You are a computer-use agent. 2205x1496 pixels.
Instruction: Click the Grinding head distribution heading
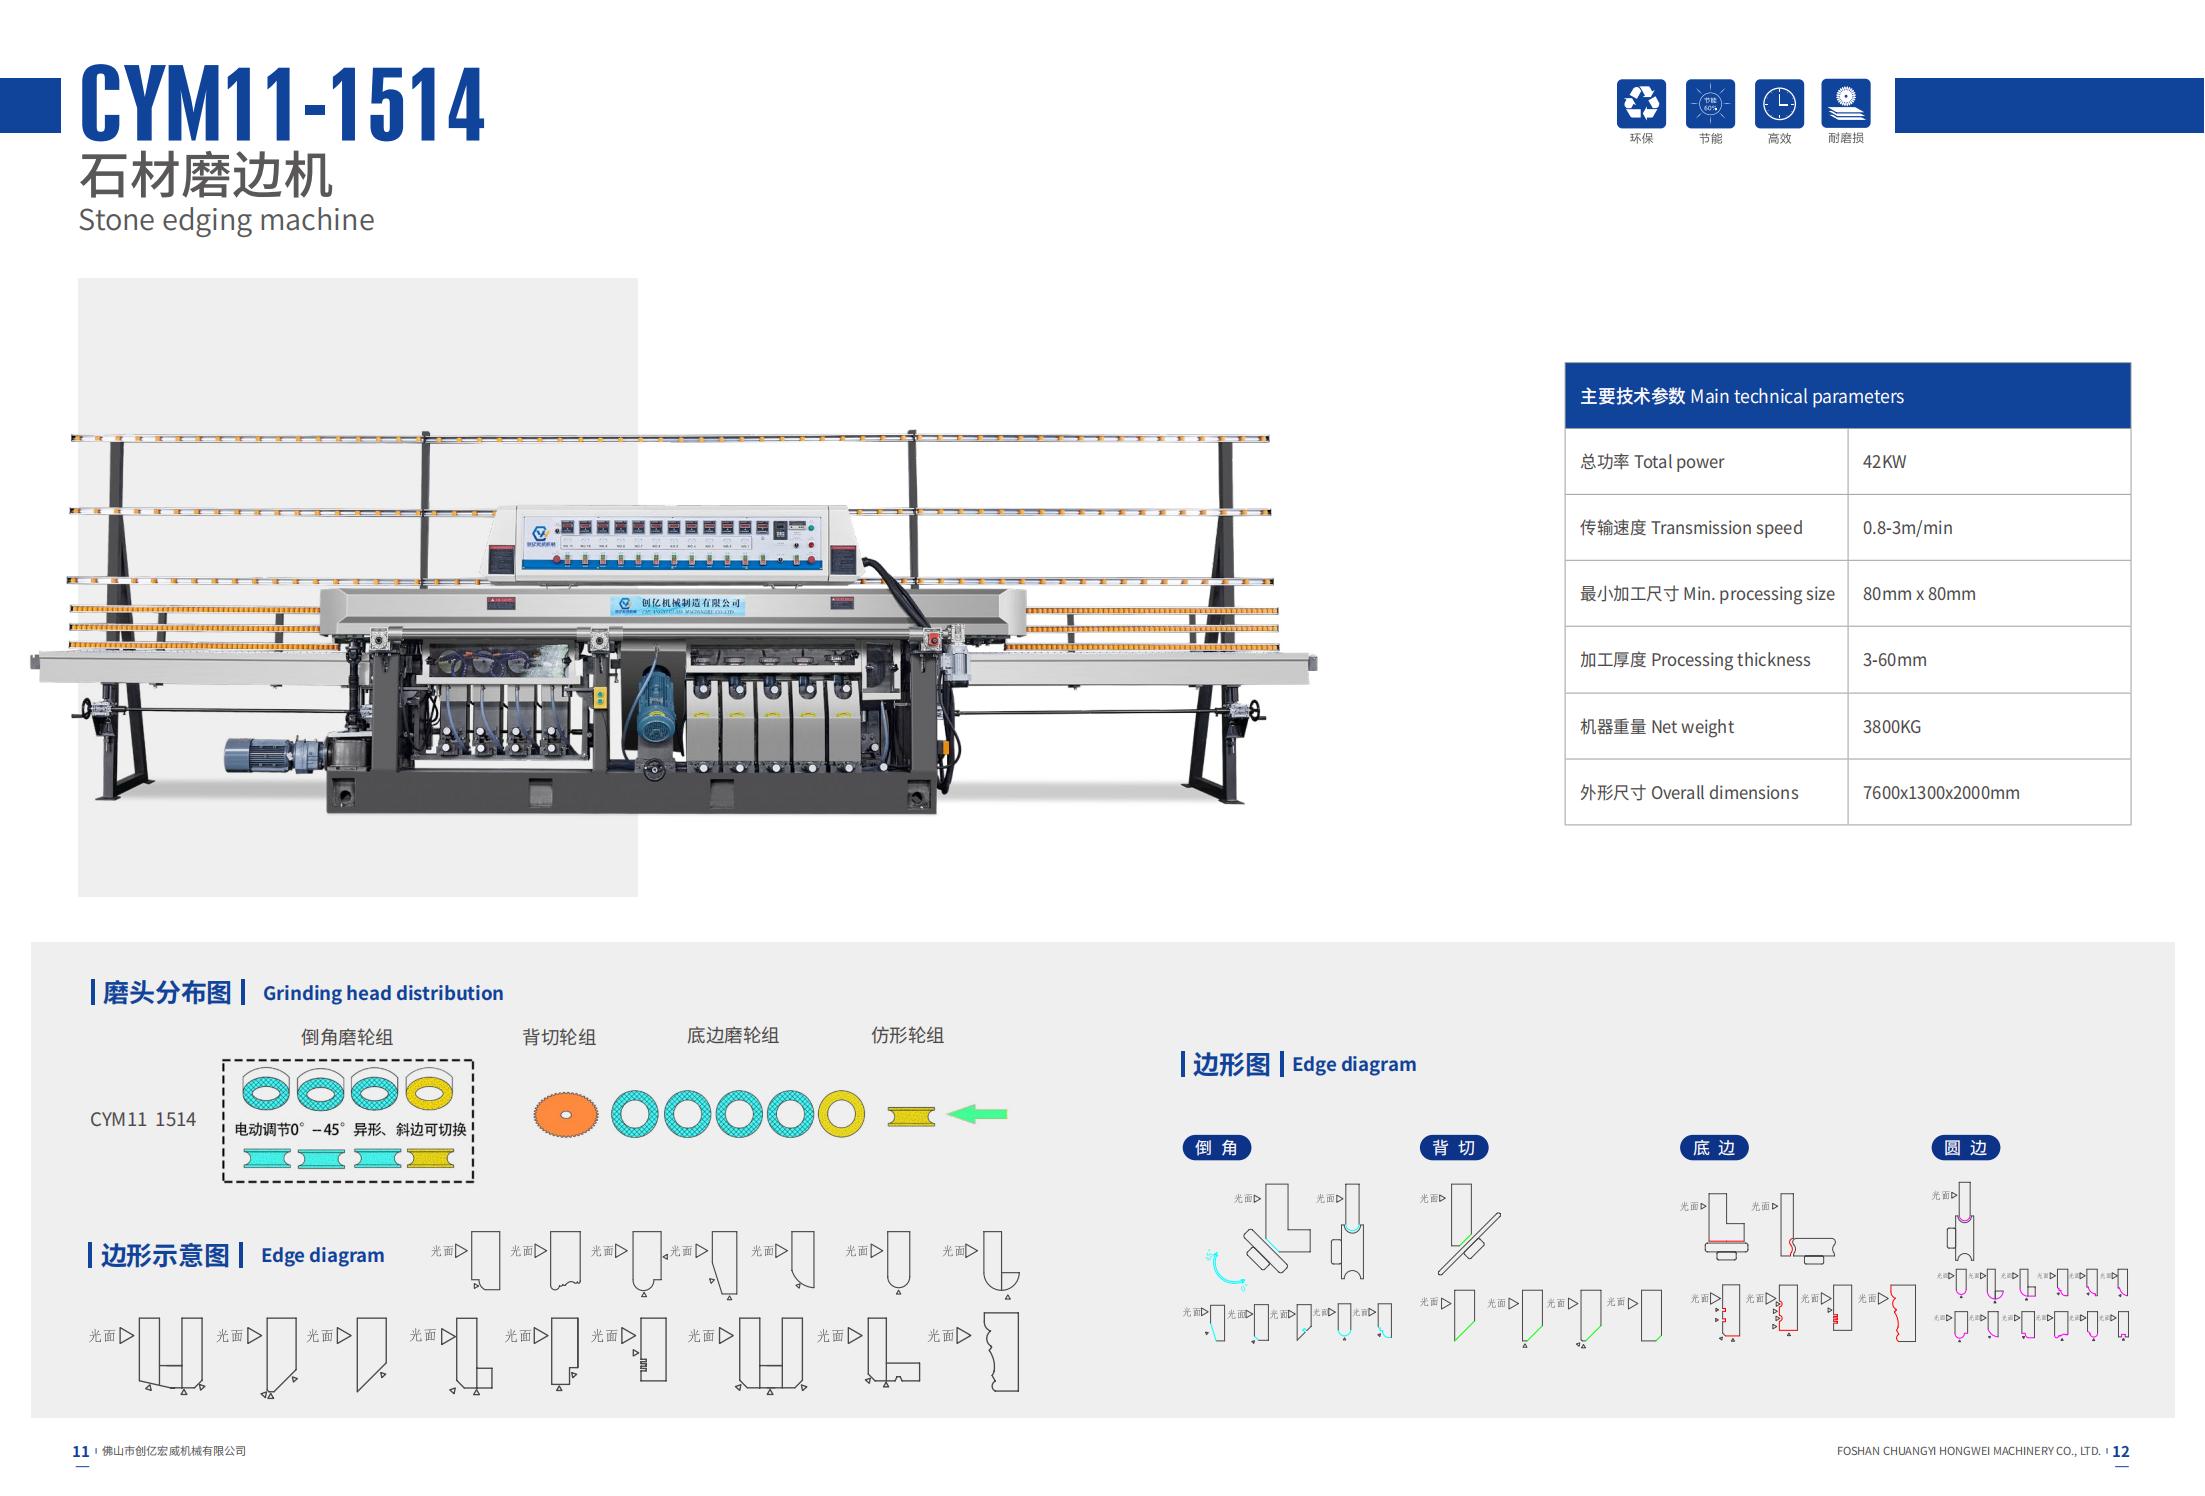click(383, 993)
